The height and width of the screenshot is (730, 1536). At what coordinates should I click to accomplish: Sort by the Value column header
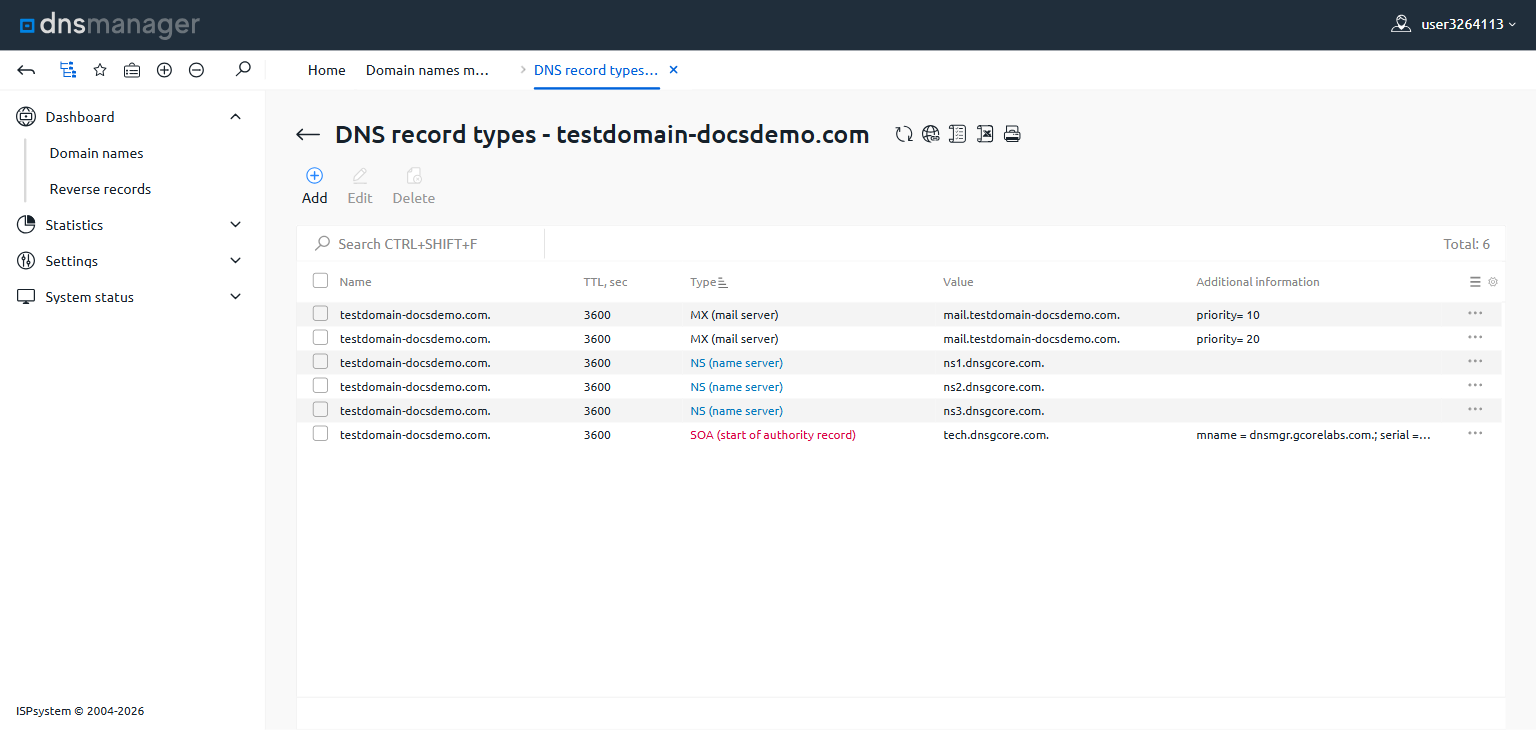(x=958, y=282)
